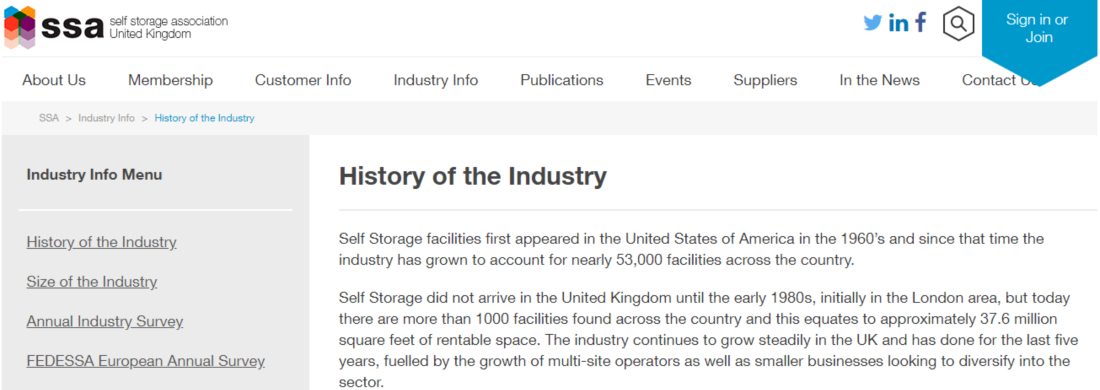Click Sign in or Join button

point(1037,29)
